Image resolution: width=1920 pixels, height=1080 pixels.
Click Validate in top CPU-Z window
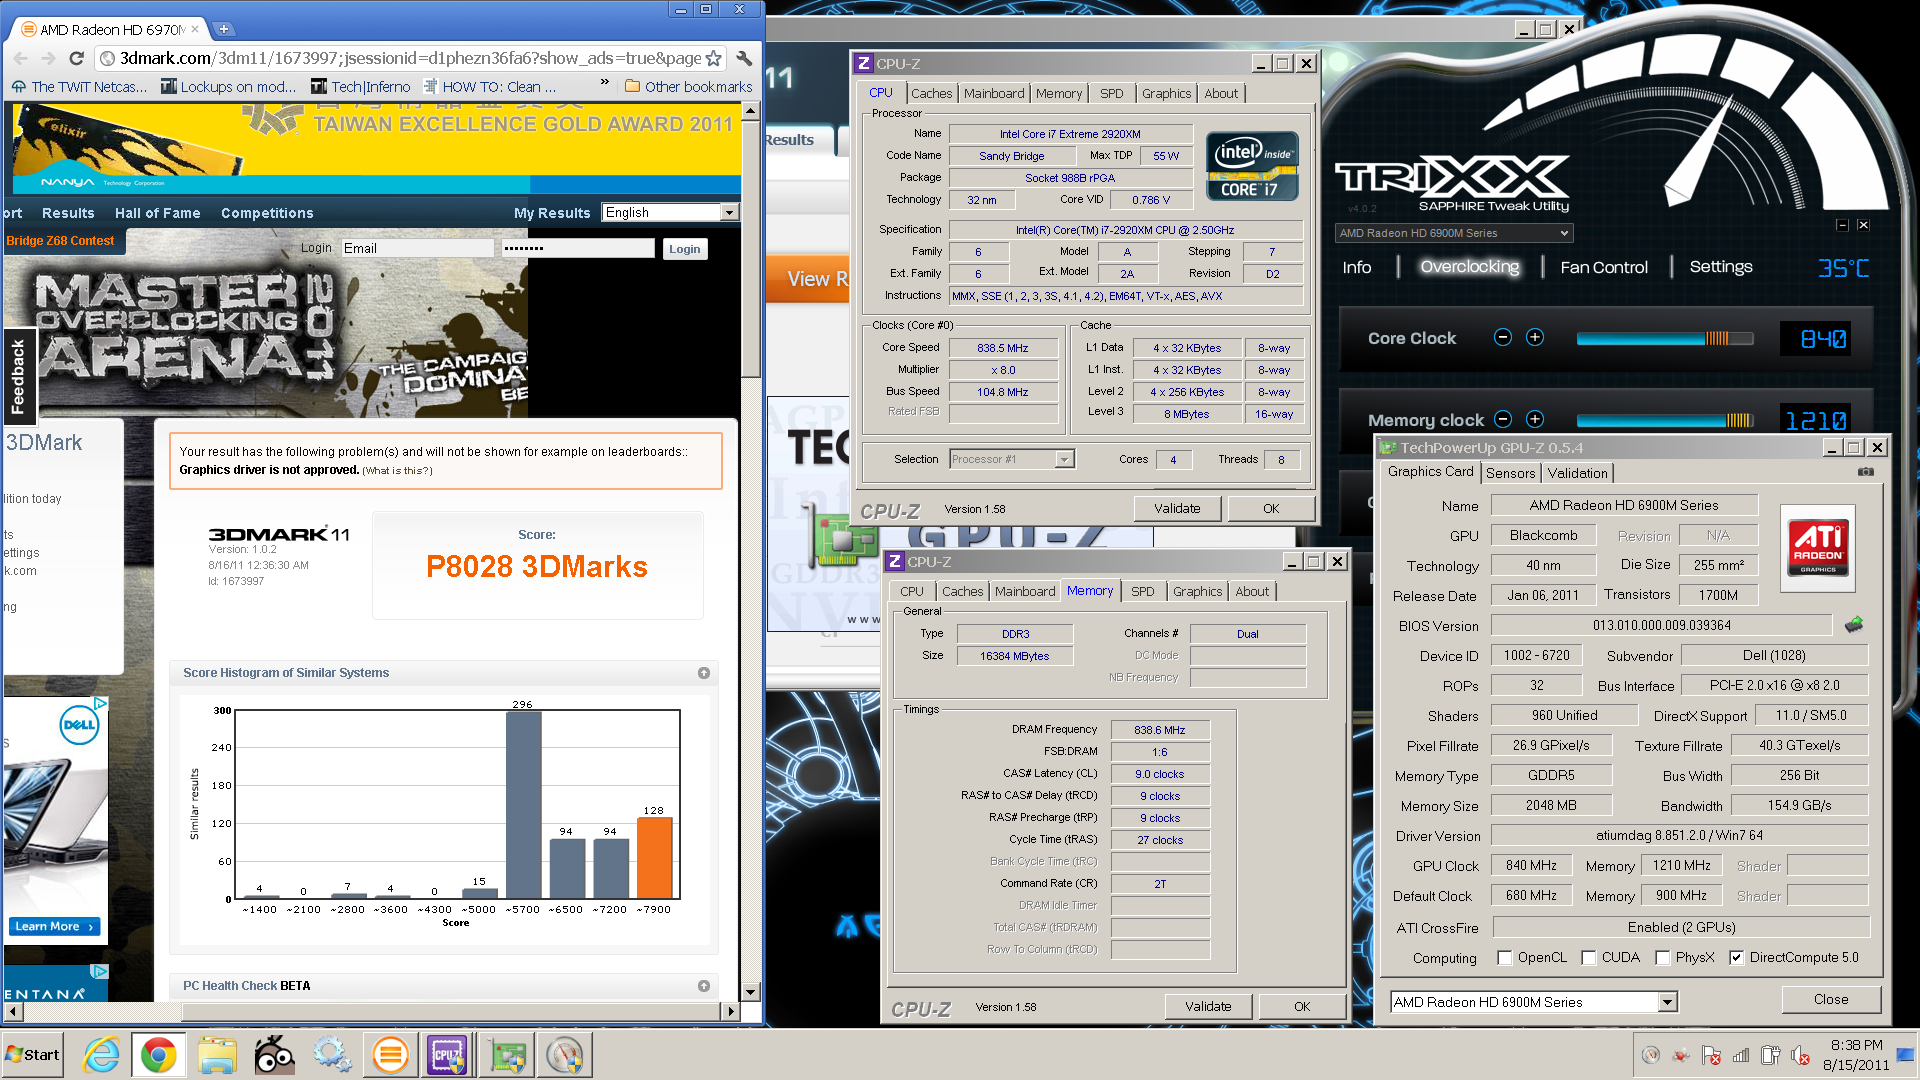pyautogui.click(x=1177, y=508)
